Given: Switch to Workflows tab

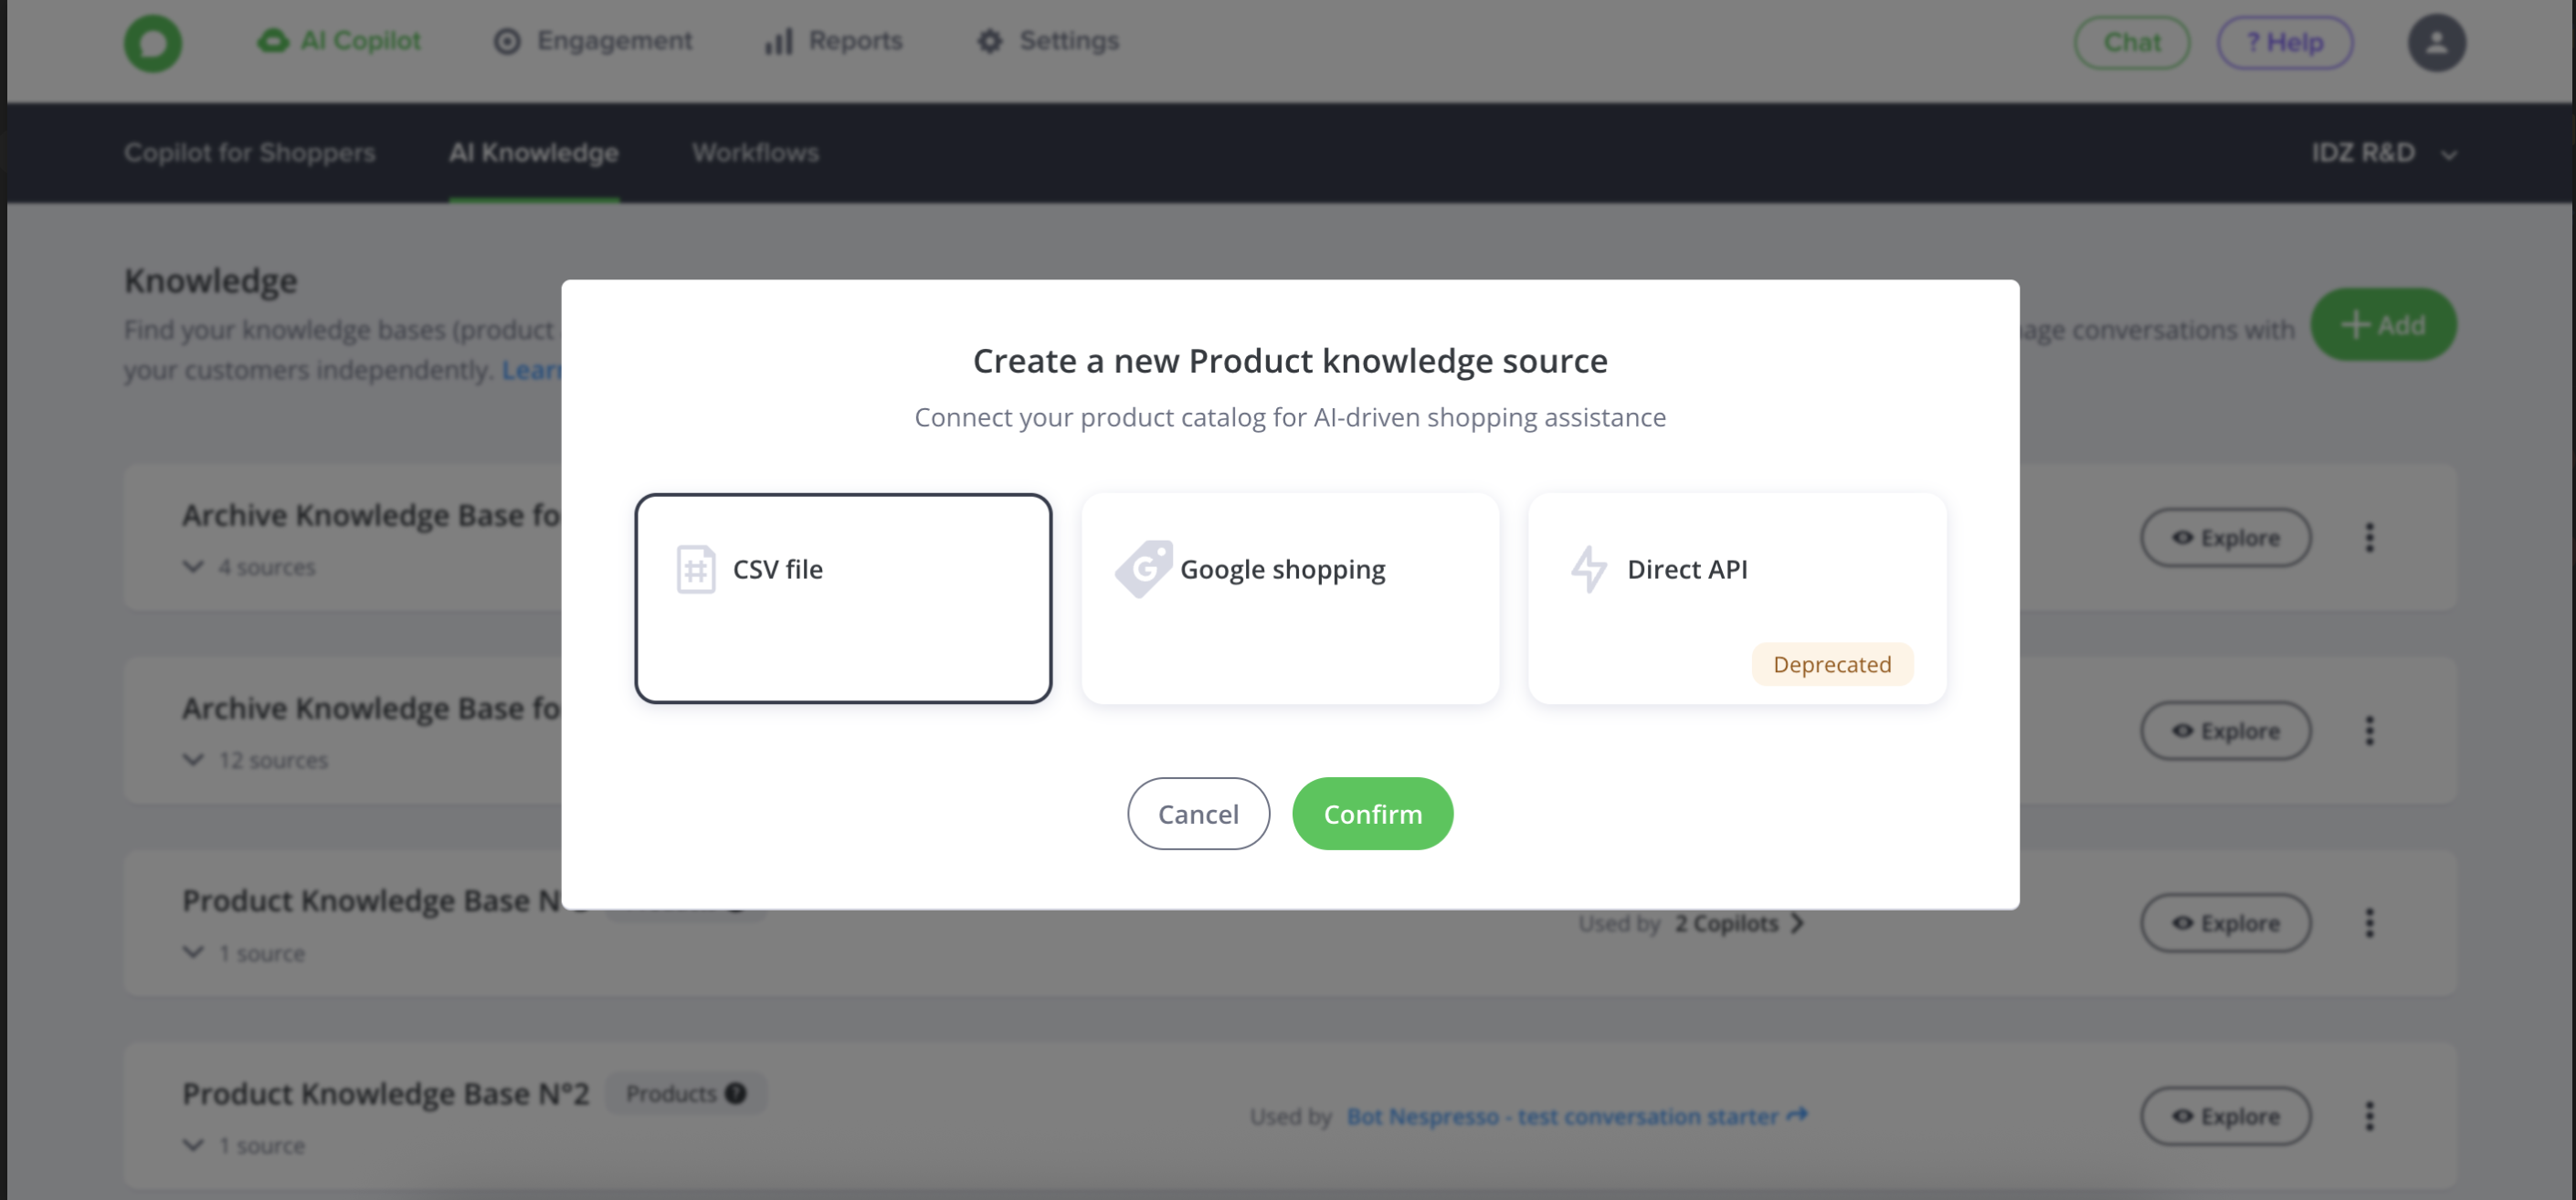Looking at the screenshot, I should 755,153.
